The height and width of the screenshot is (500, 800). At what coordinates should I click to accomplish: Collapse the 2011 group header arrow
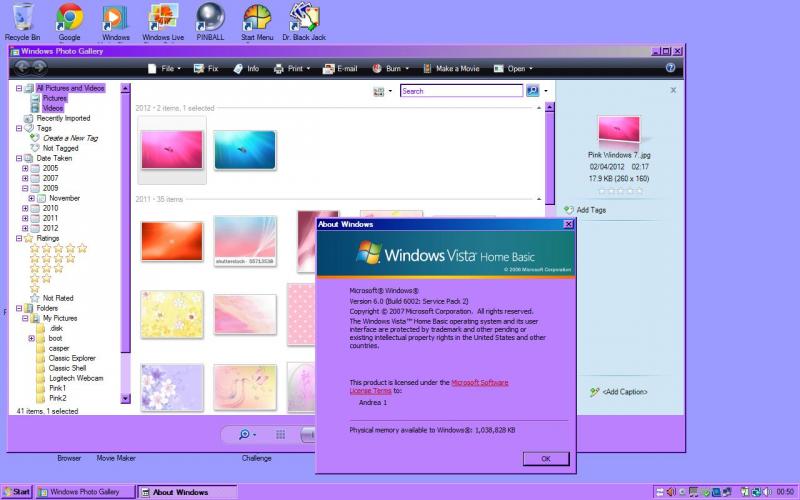click(x=539, y=199)
